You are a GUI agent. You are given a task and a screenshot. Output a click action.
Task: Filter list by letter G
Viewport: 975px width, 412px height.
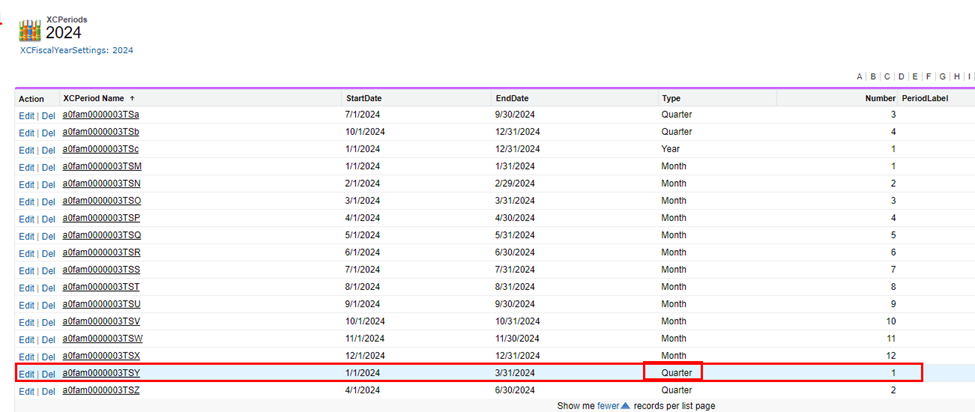coord(943,76)
